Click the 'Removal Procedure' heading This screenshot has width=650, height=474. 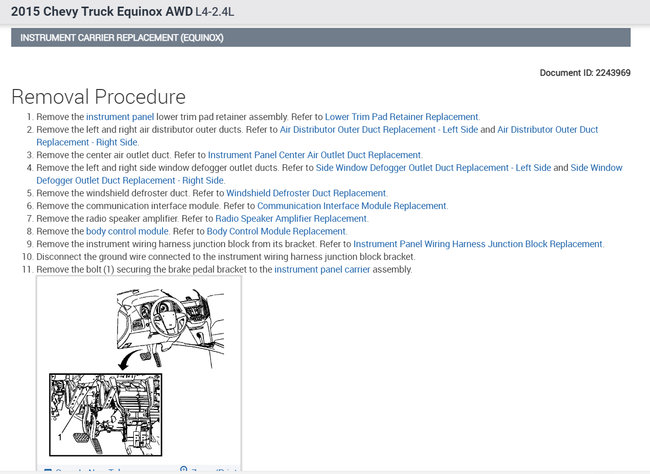[99, 97]
